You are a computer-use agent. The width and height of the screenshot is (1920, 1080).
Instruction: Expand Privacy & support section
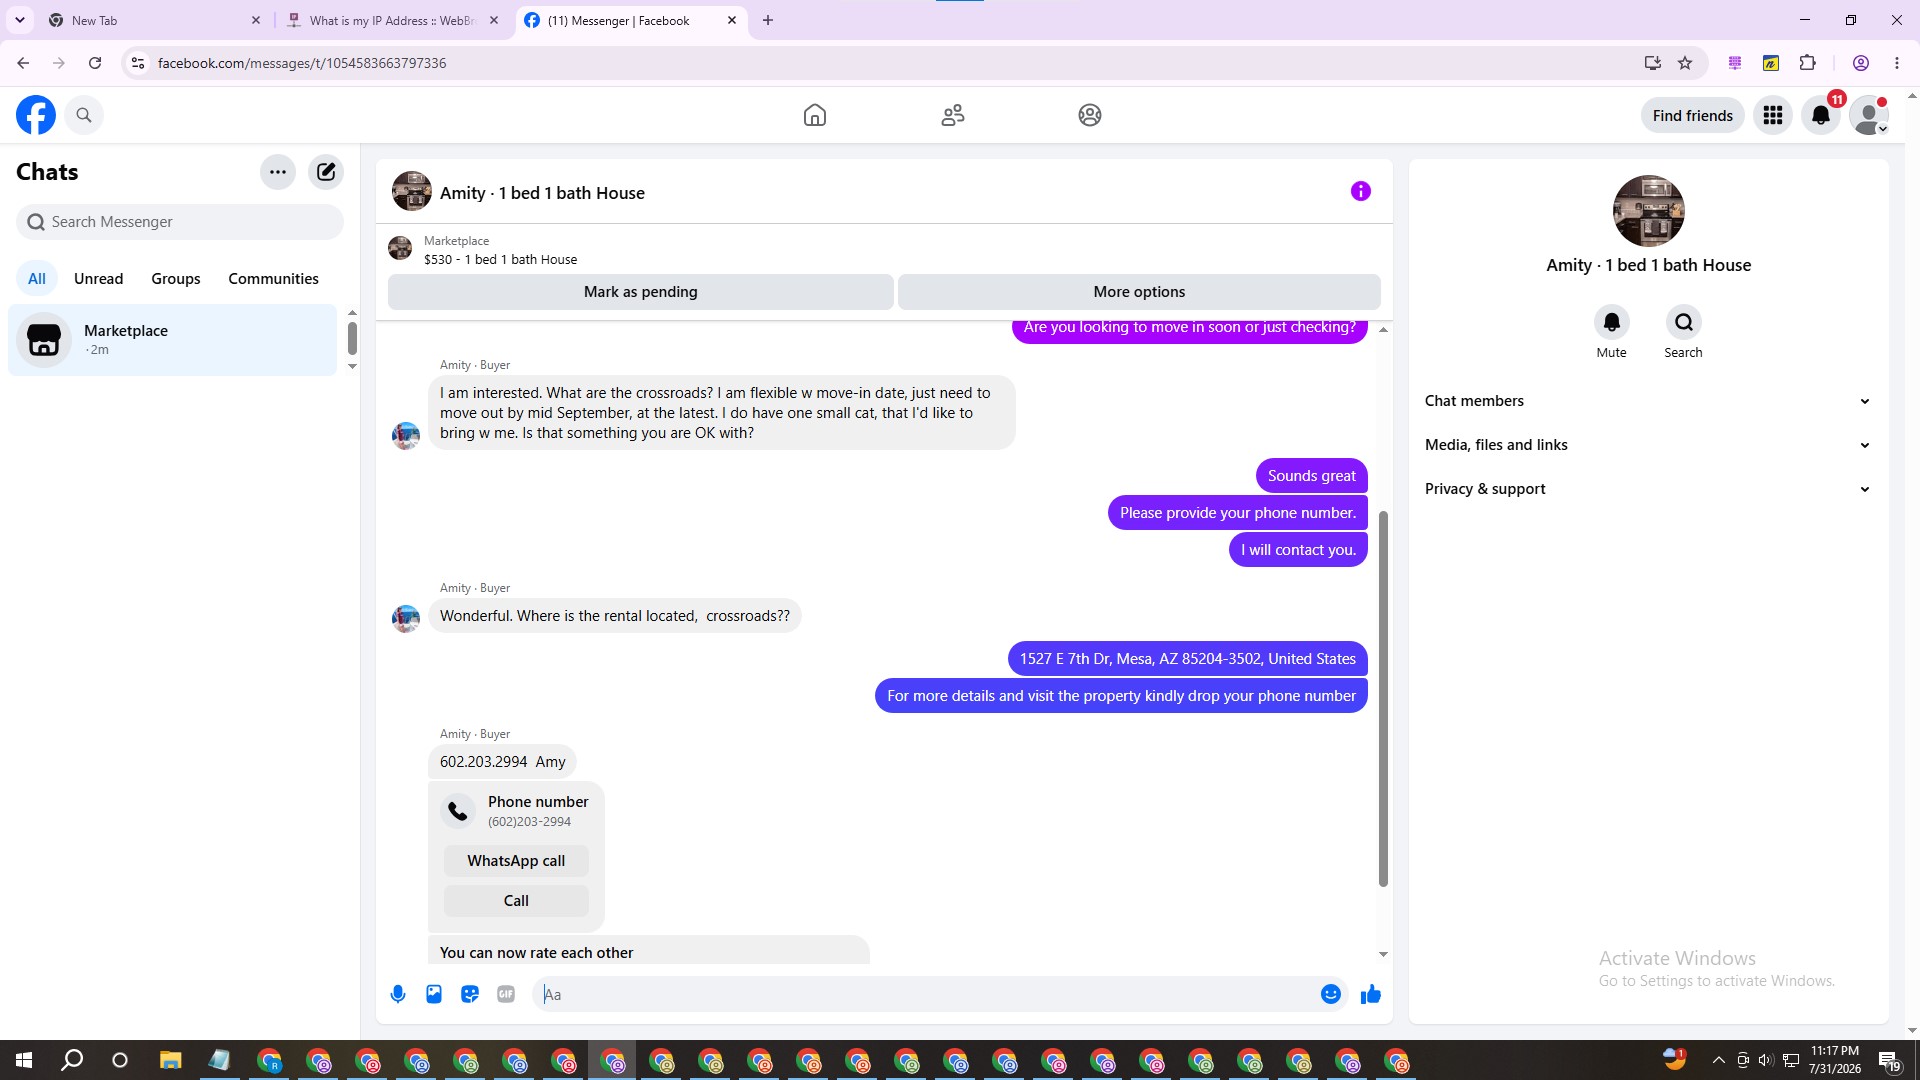tap(1648, 489)
